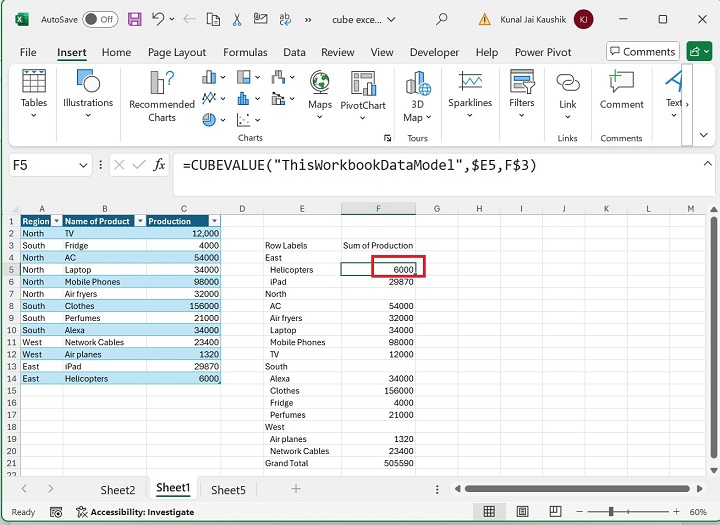Click the Search magnifier in title bar
This screenshot has height=525, width=720.
tap(442, 19)
